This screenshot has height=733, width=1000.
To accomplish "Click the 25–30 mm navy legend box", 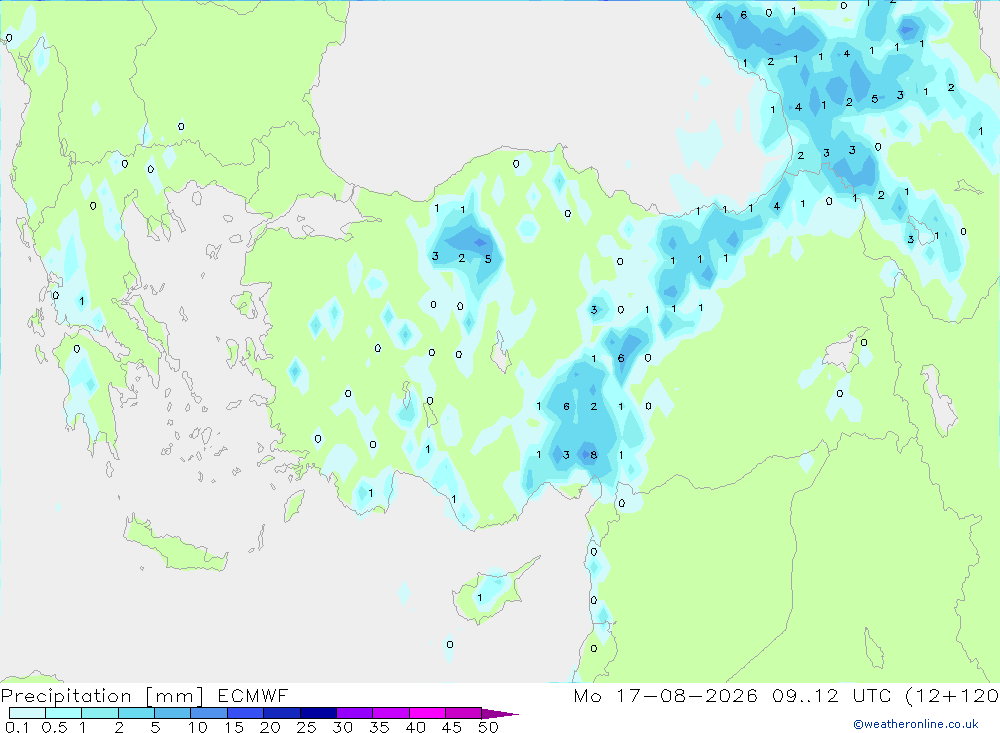I will [318, 713].
